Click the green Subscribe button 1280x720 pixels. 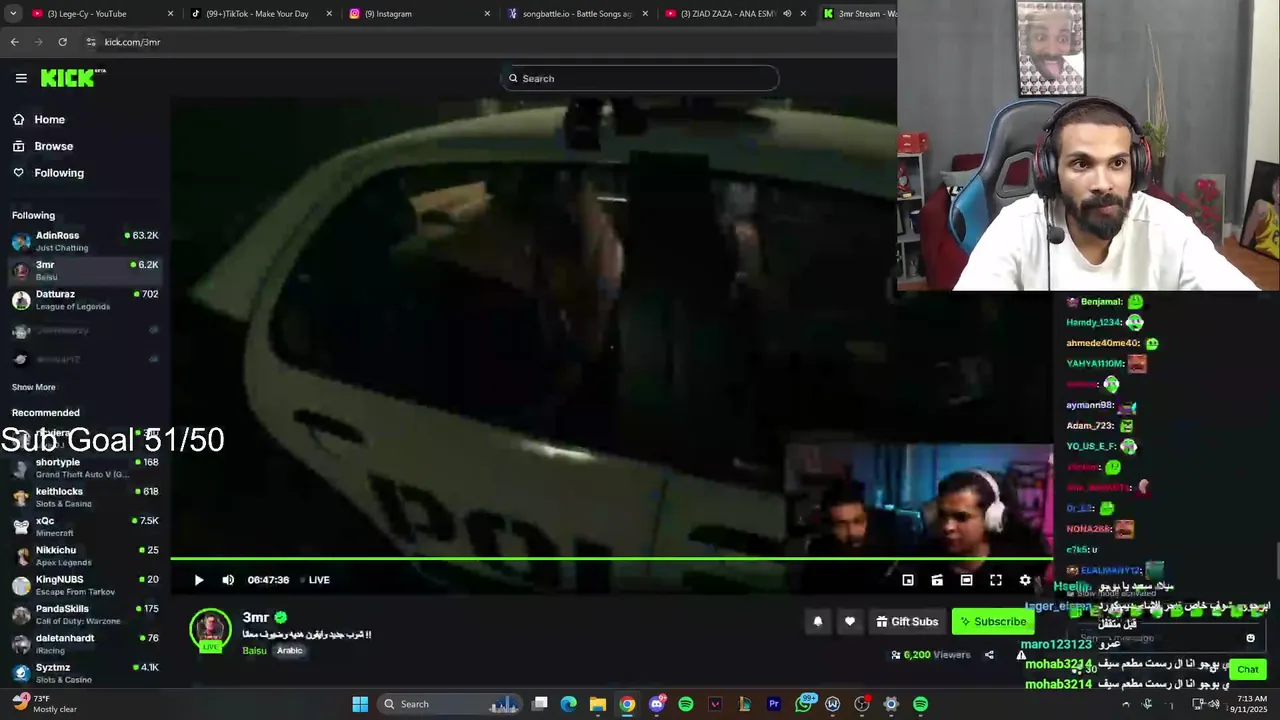point(992,622)
